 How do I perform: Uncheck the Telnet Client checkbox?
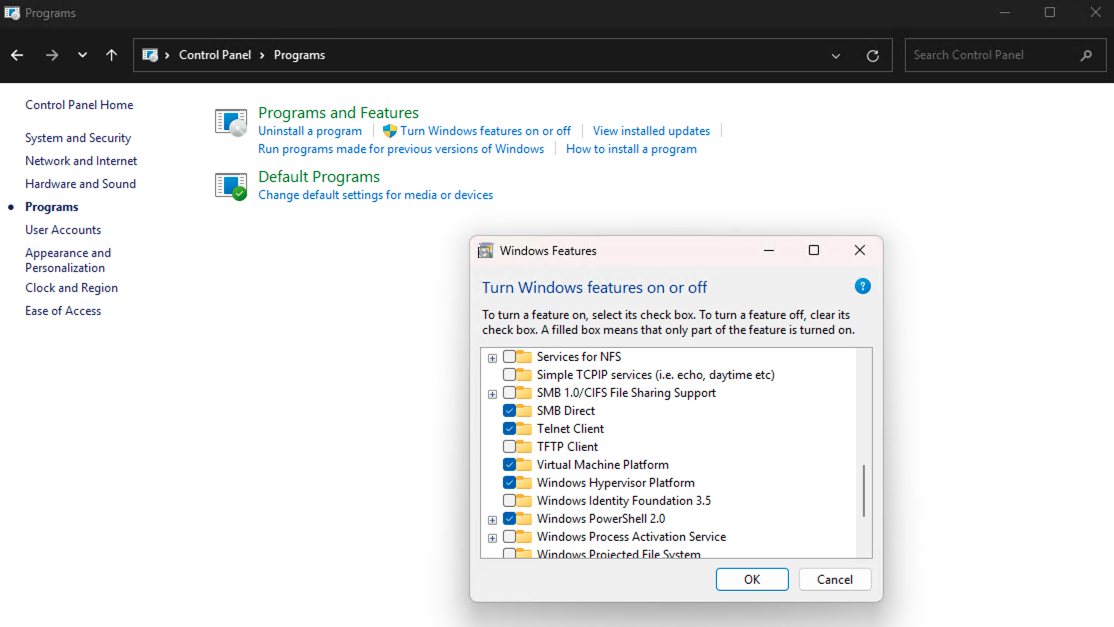click(510, 429)
